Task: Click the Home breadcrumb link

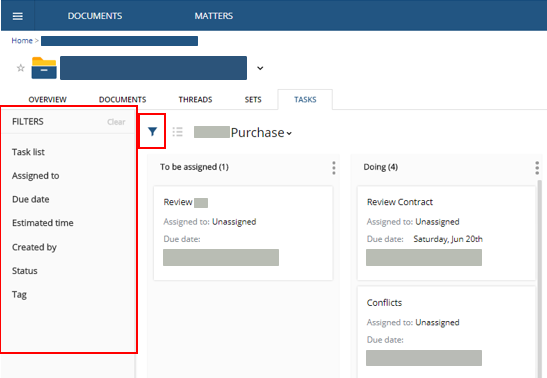Action: 22,40
